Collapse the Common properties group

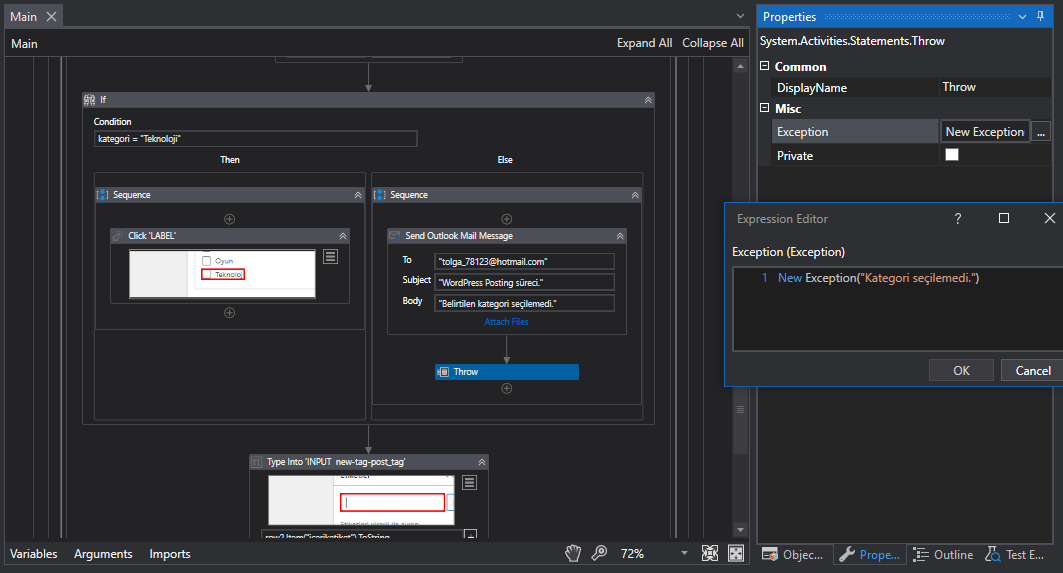point(765,66)
